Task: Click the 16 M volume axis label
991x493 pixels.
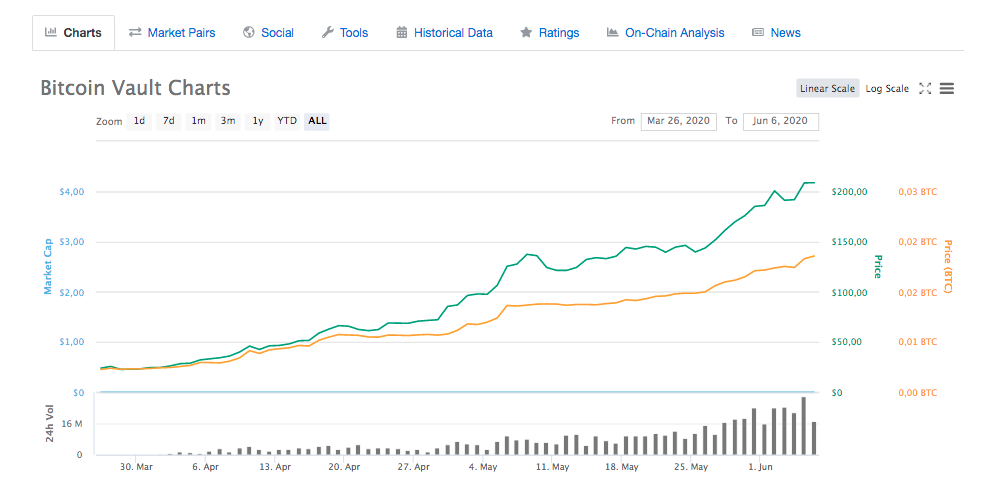Action: click(73, 424)
